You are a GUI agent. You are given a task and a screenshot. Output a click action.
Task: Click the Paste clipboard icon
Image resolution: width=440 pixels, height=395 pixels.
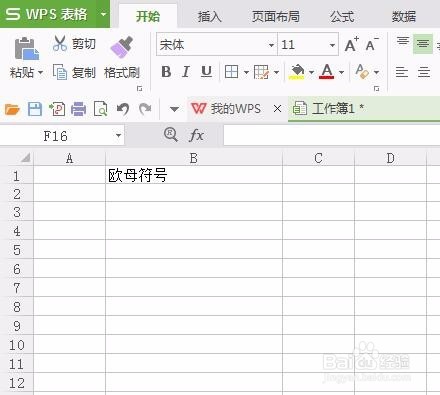coord(27,49)
